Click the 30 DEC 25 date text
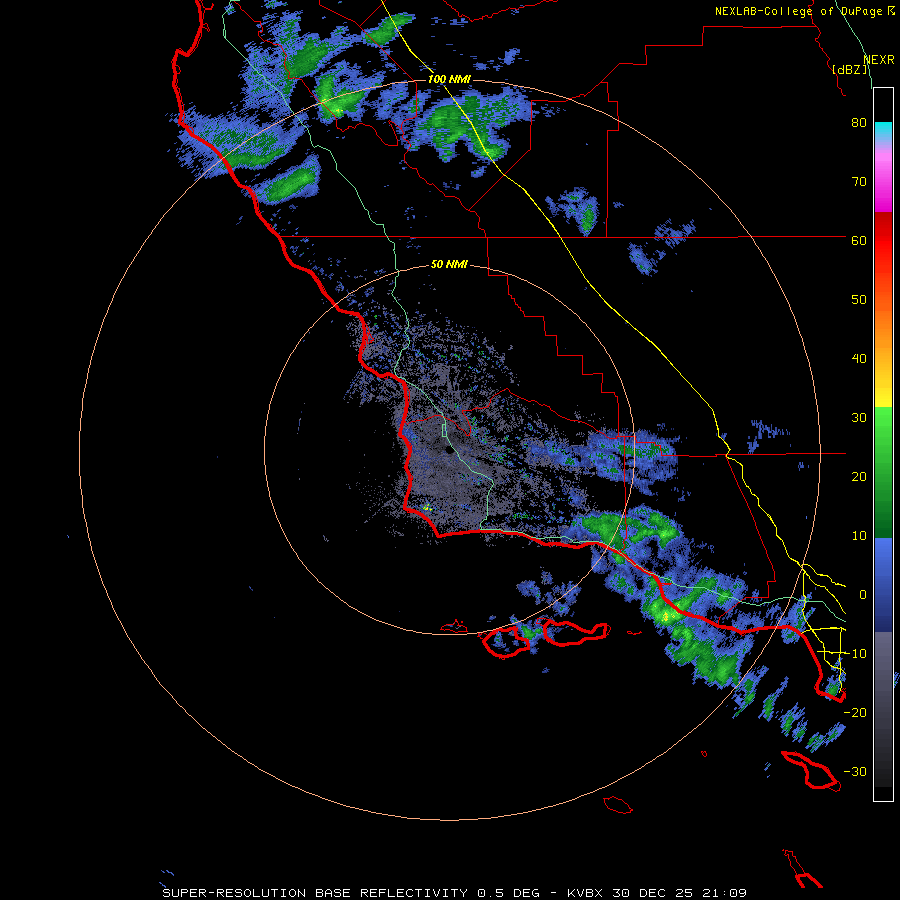 pyautogui.click(x=653, y=893)
